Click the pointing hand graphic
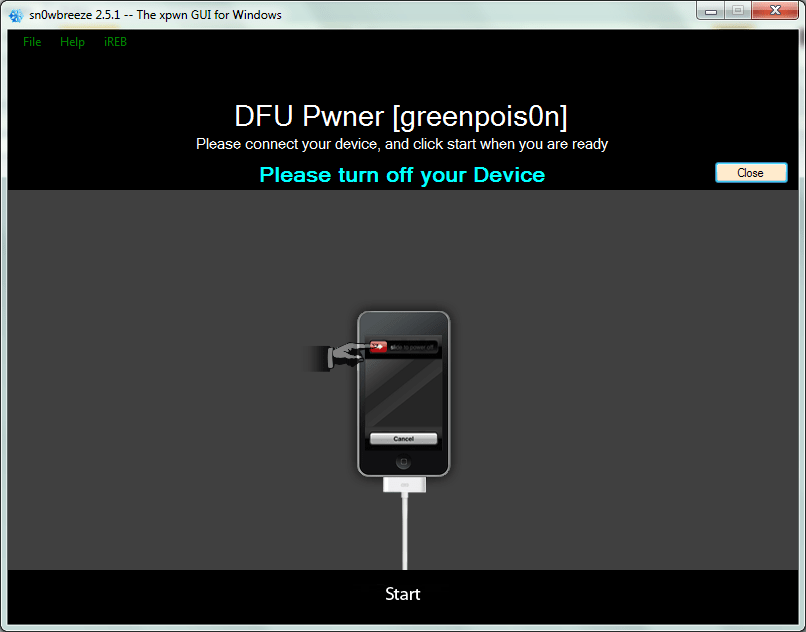Viewport: 806px width, 632px height. (342, 356)
